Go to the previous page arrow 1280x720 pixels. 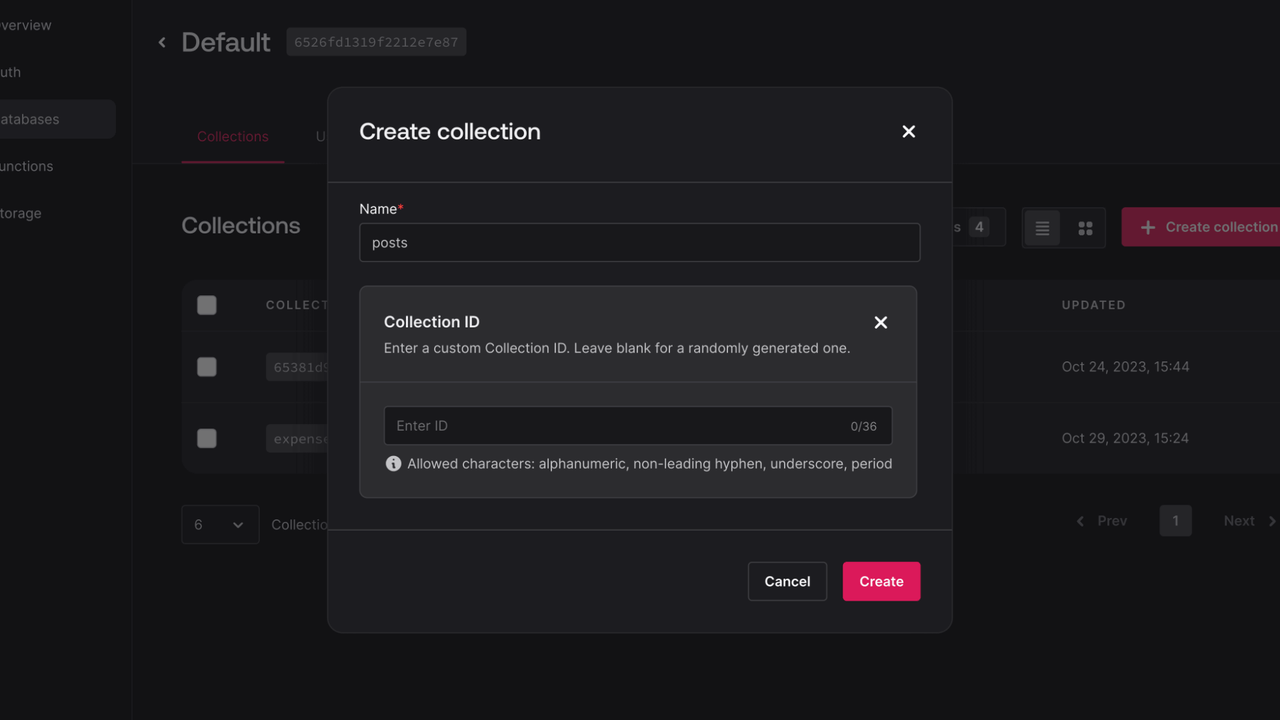click(x=1080, y=521)
